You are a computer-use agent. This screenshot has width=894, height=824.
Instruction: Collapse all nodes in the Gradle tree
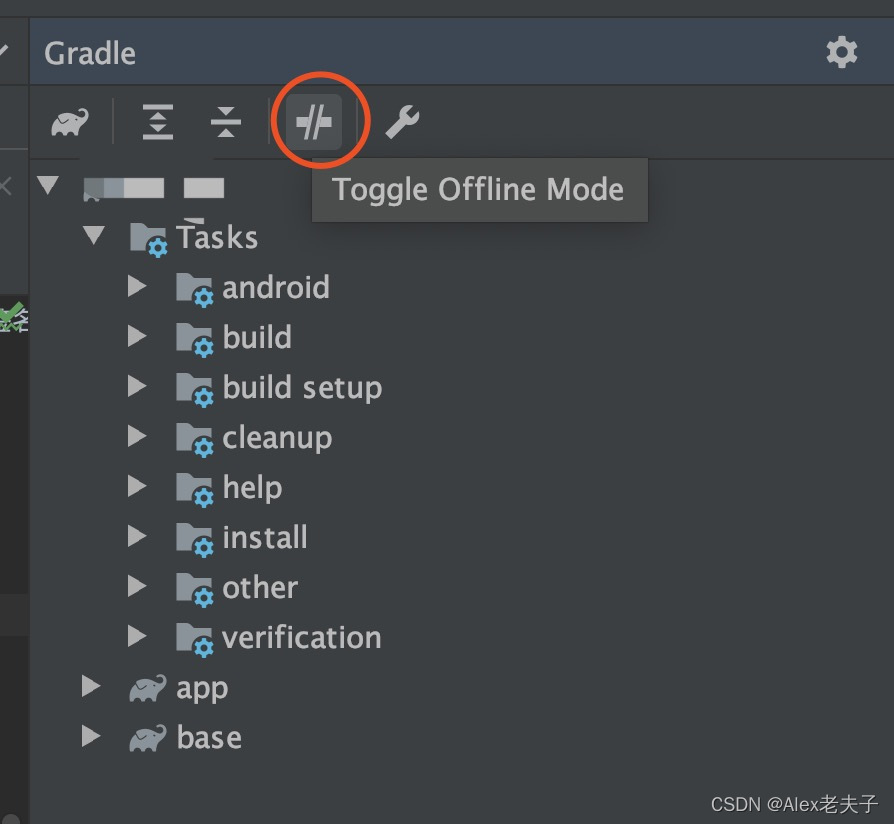(x=225, y=120)
